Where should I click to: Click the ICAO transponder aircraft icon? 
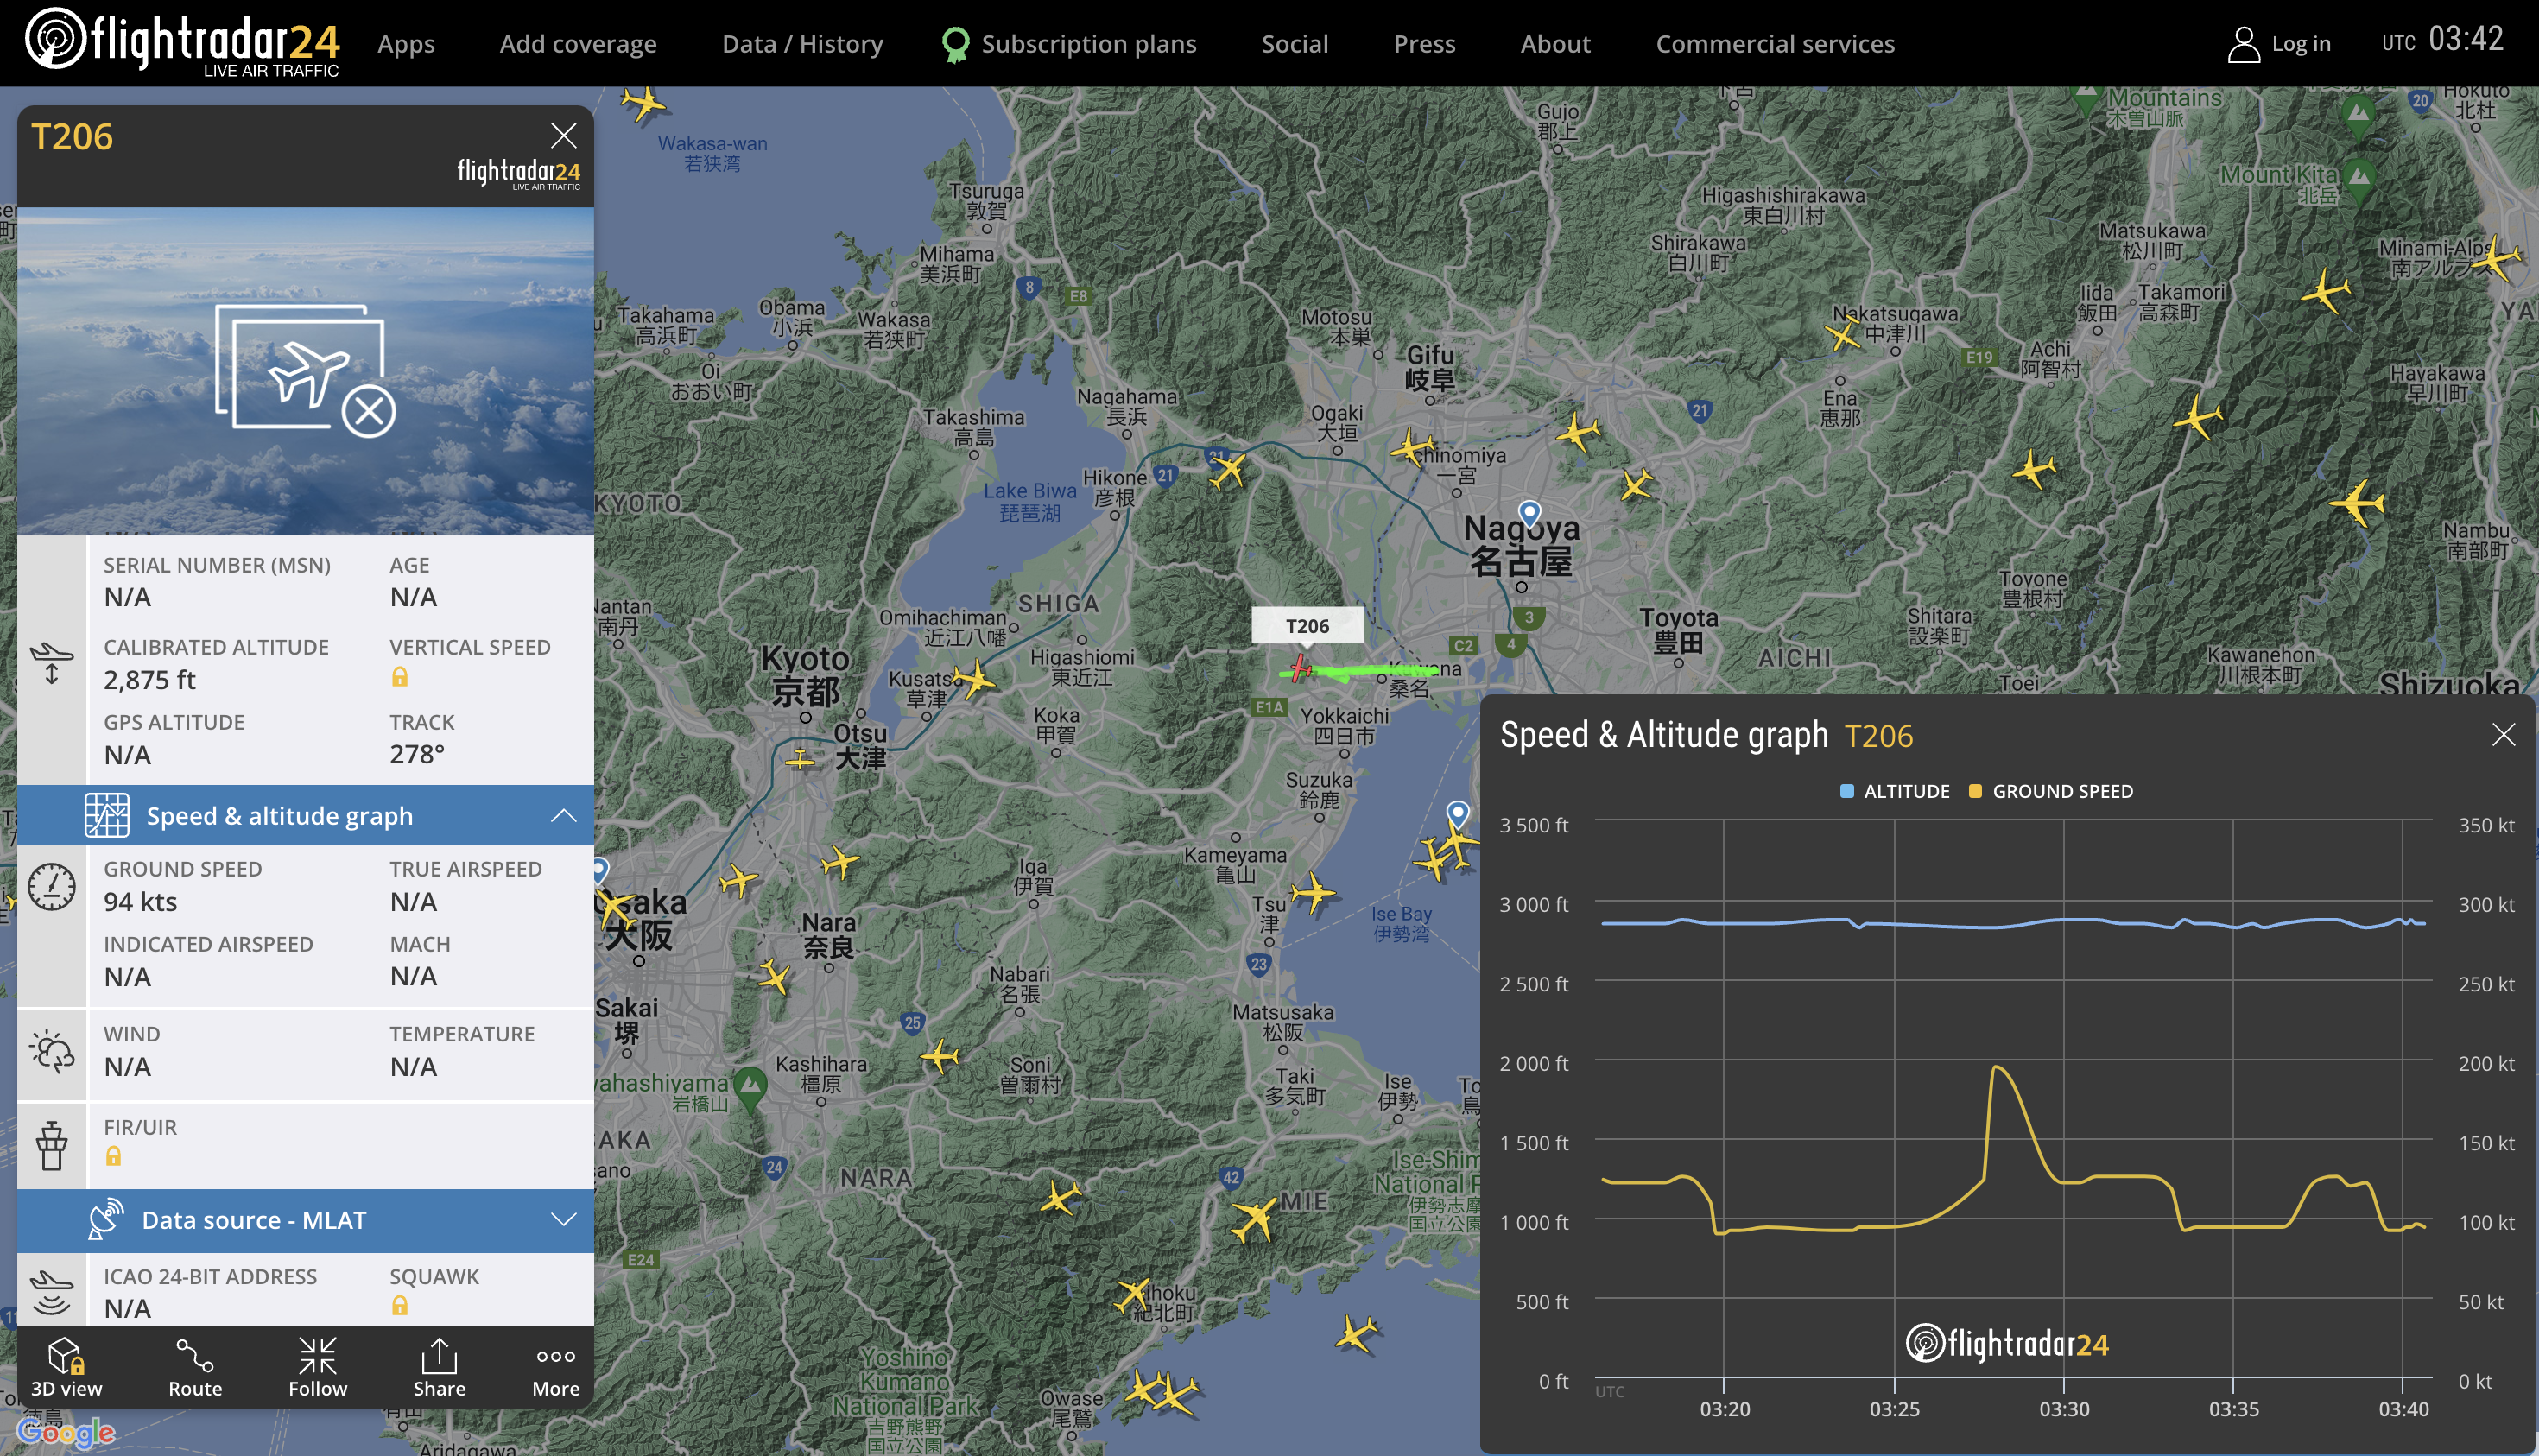[x=52, y=1292]
